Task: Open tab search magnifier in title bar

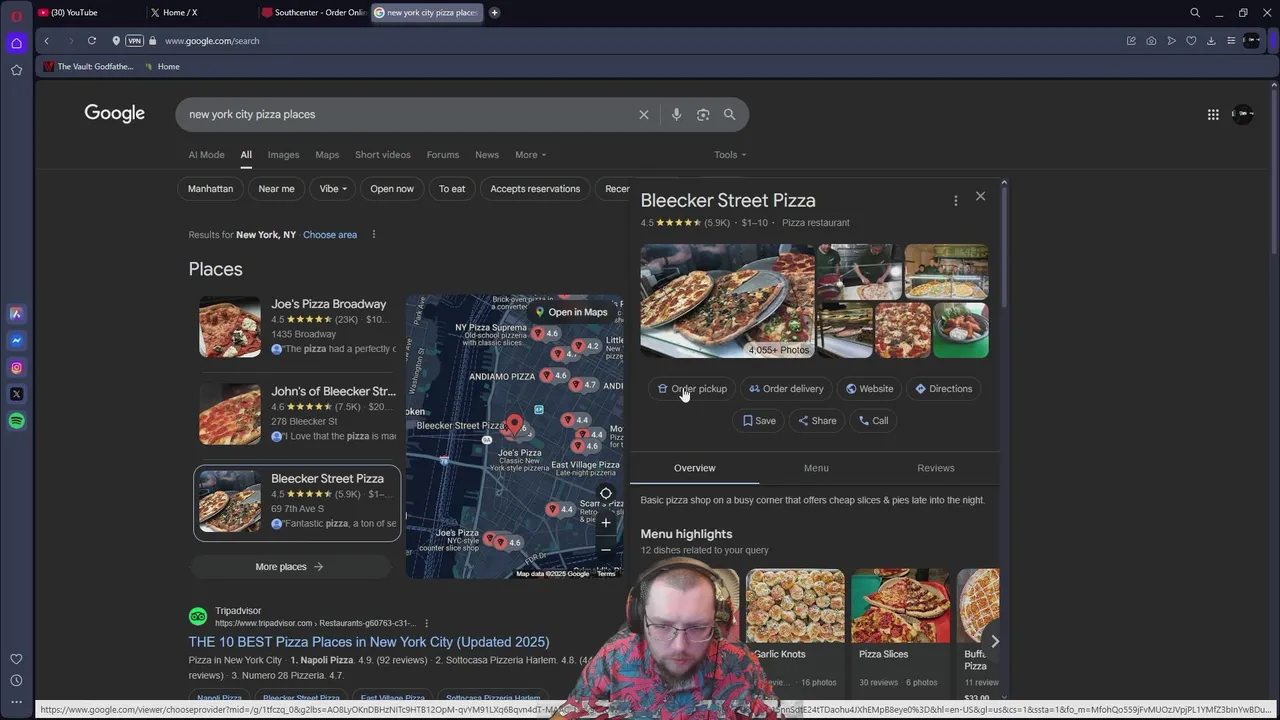Action: (1195, 13)
